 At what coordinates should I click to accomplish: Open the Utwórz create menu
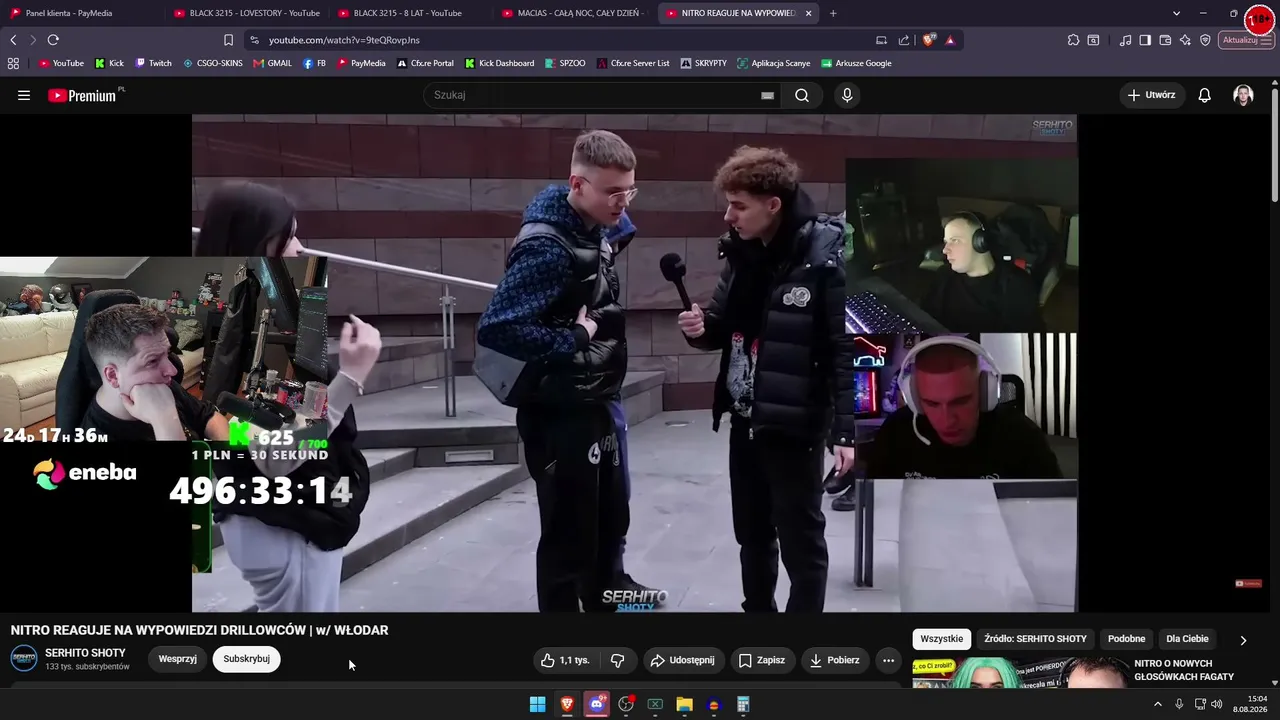(x=1152, y=95)
